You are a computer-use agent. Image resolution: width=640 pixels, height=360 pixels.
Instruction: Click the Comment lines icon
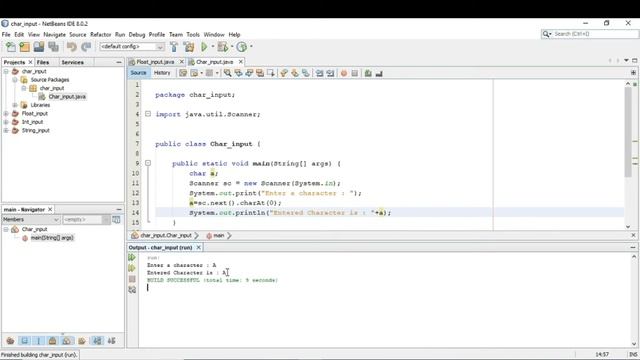click(x=368, y=73)
